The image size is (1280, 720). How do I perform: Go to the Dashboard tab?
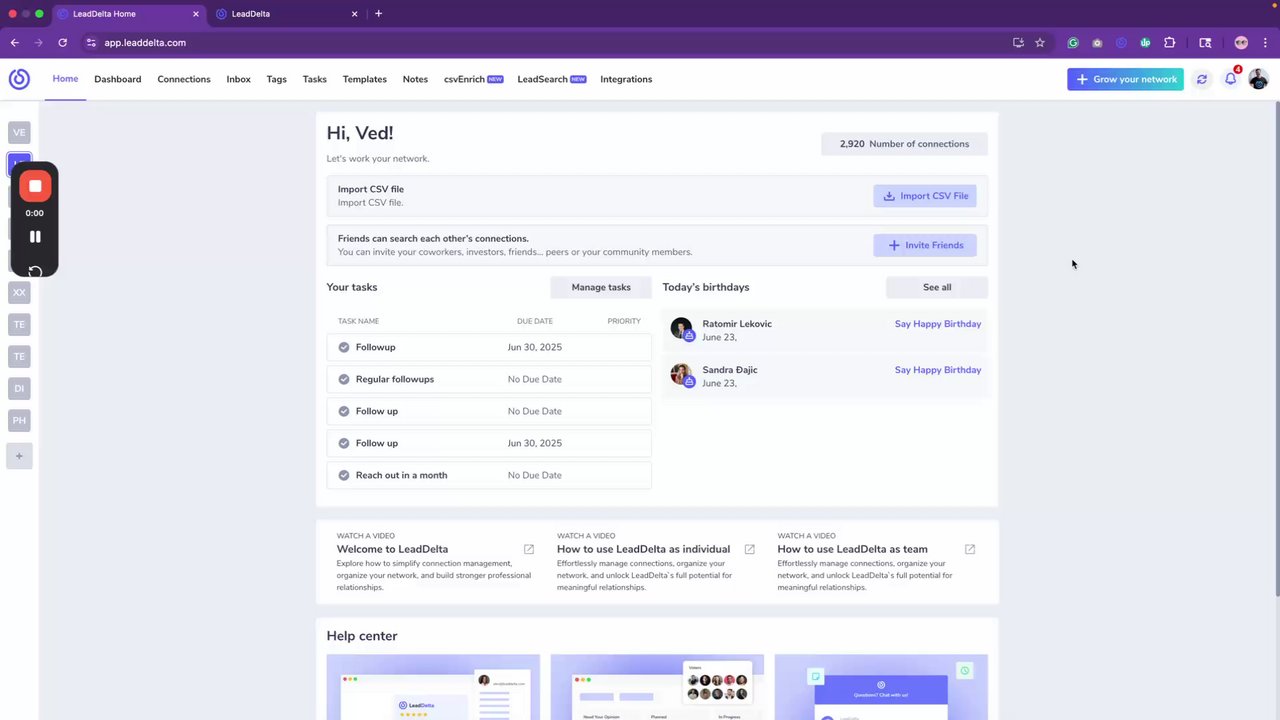pyautogui.click(x=118, y=79)
